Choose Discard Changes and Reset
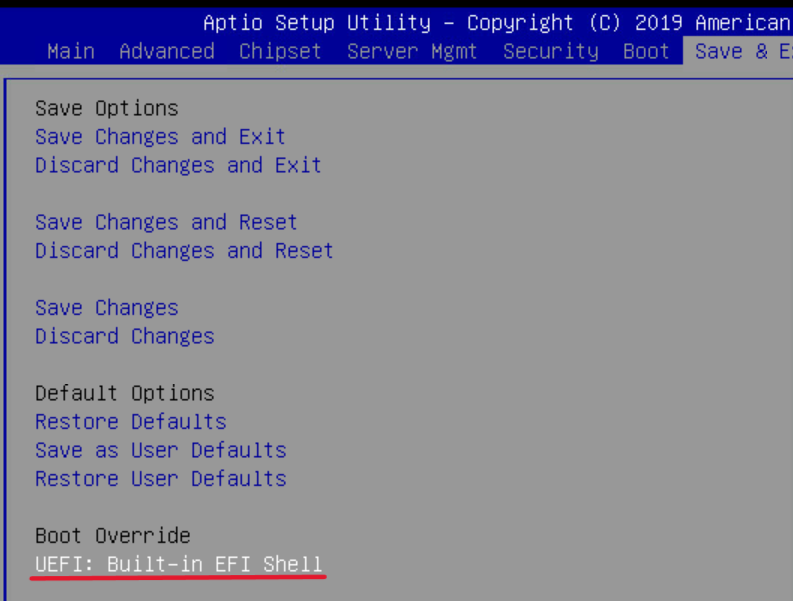 (x=184, y=251)
